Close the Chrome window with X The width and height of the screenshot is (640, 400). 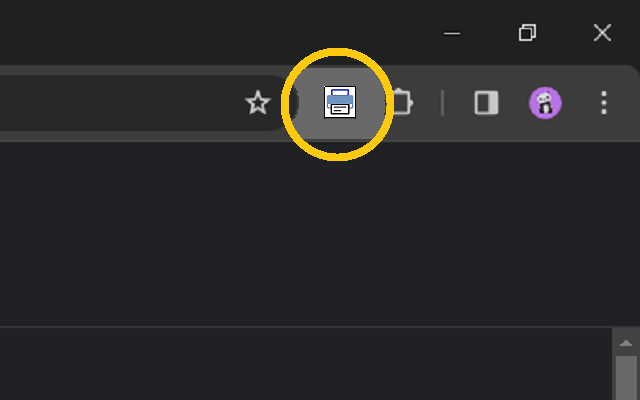(602, 33)
